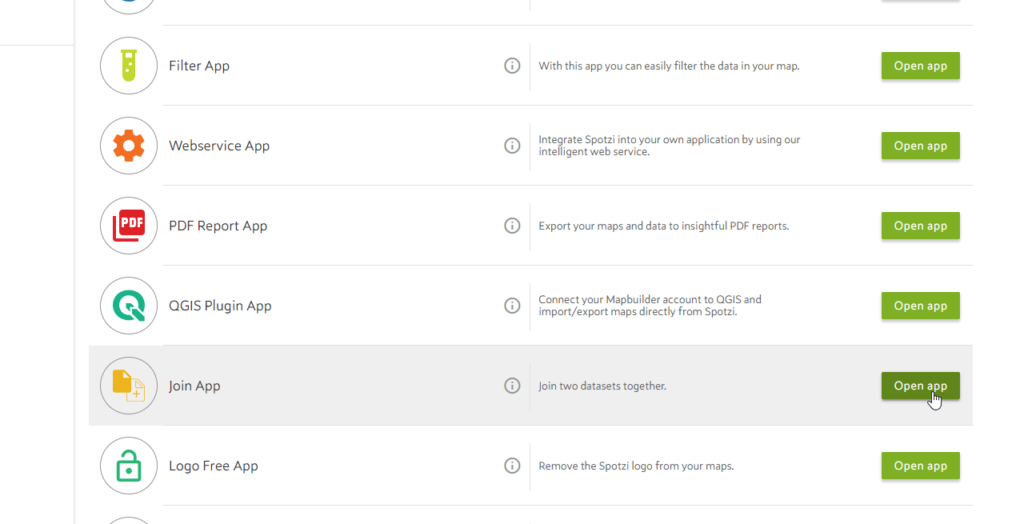Show info for Filter App
This screenshot has height=524, width=1024.
click(512, 66)
